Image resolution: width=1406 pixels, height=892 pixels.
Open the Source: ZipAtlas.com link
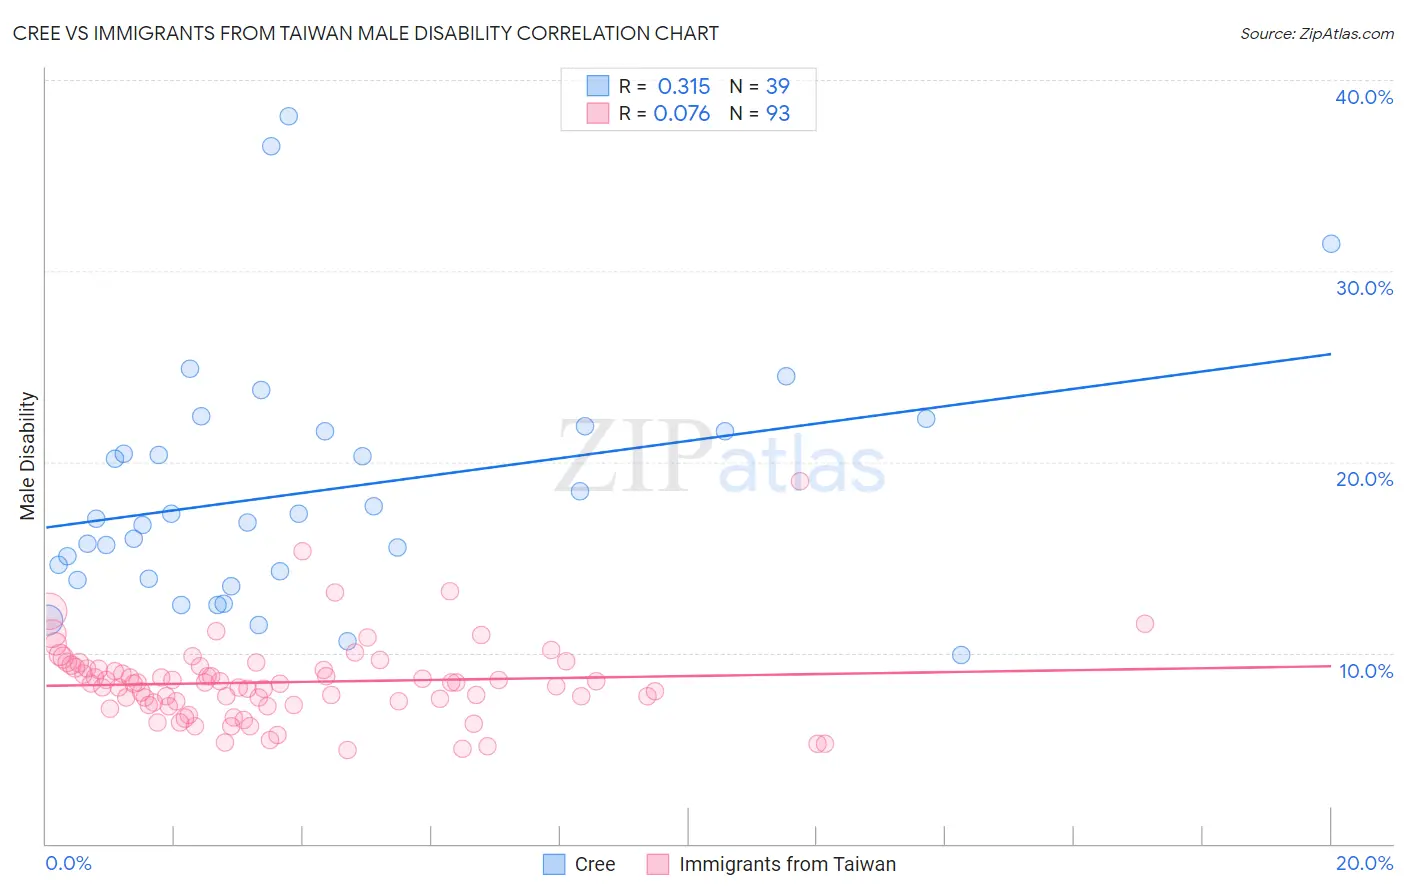pyautogui.click(x=1317, y=33)
